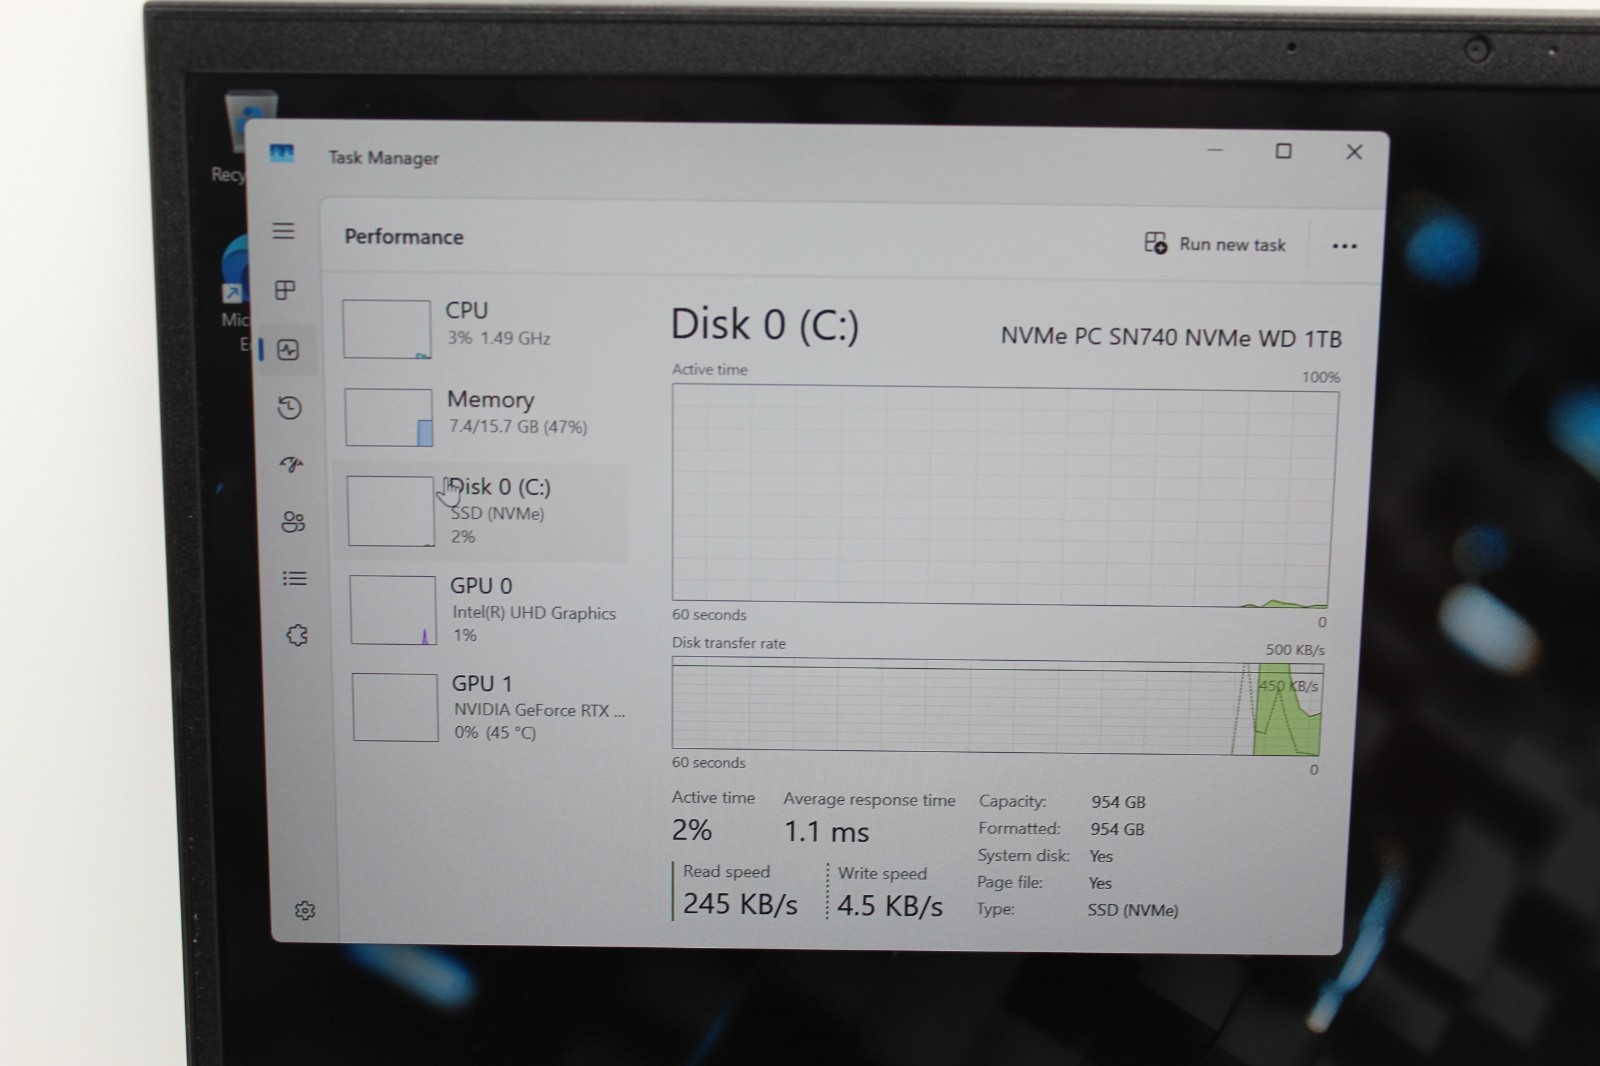This screenshot has width=1600, height=1066.
Task: Open the App history page icon
Action: (x=290, y=408)
